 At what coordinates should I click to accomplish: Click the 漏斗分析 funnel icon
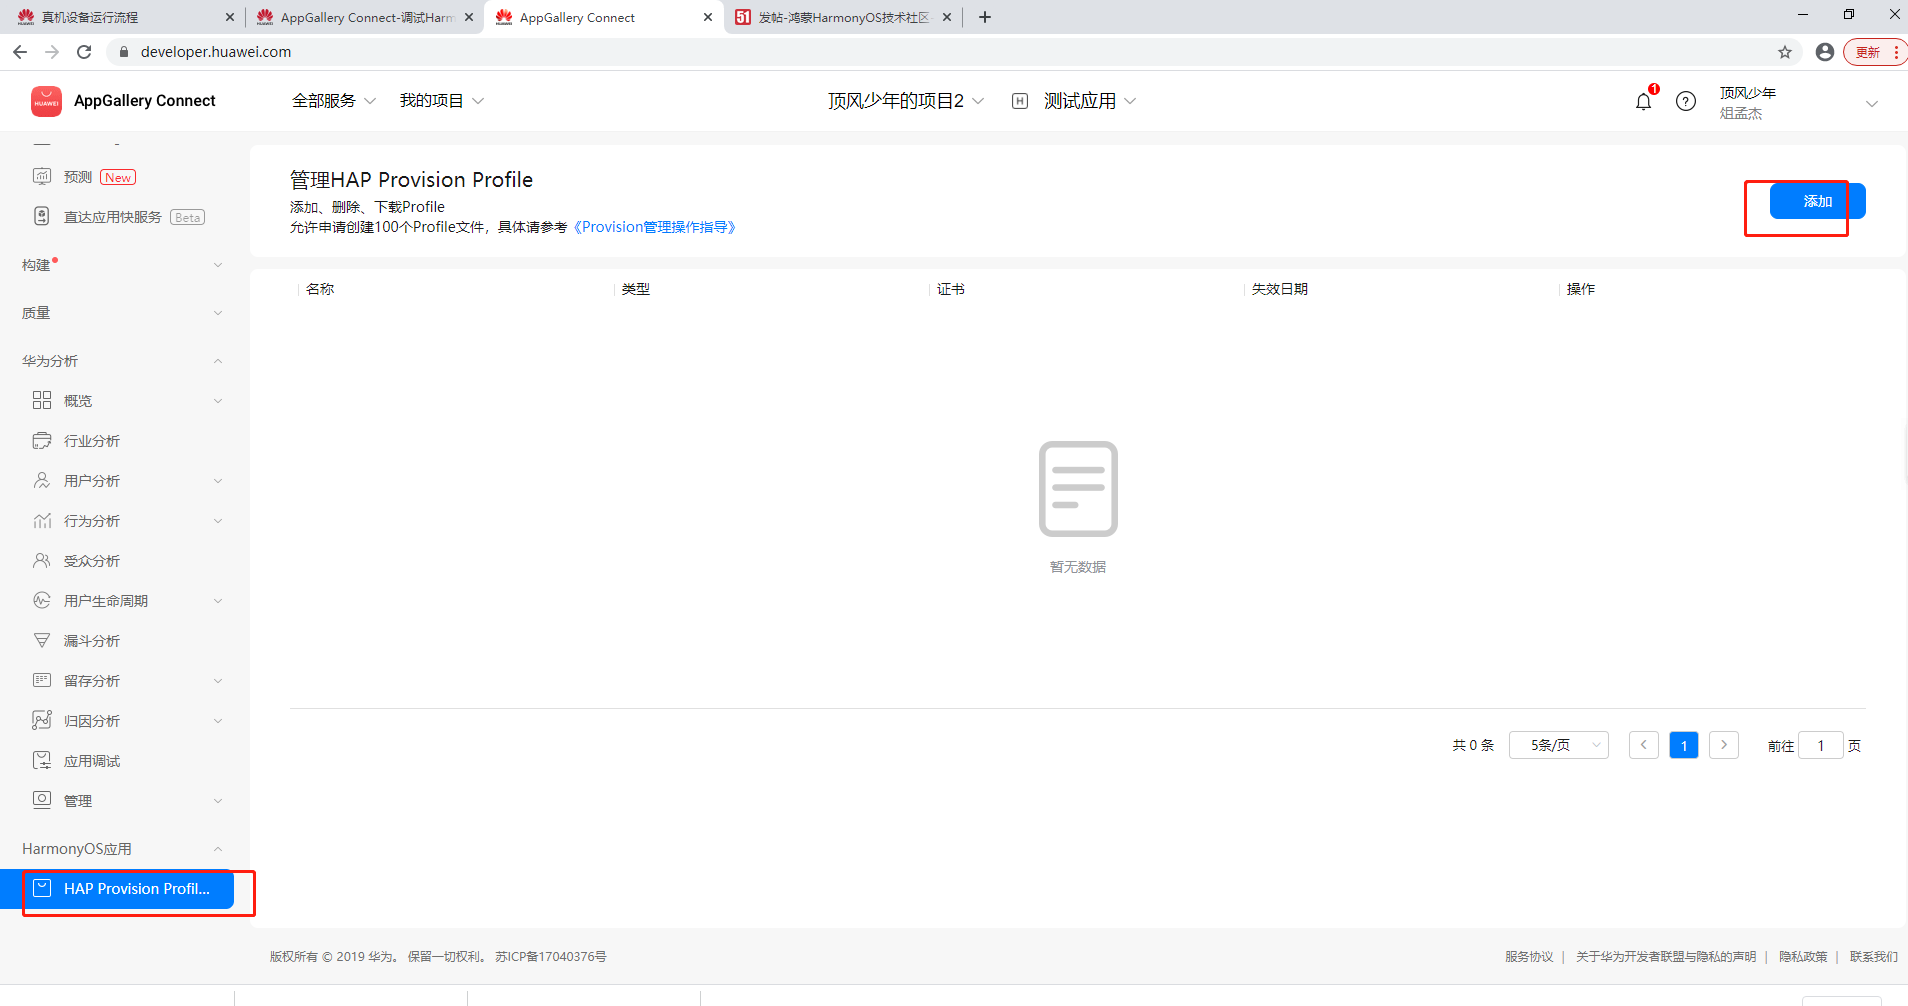(x=42, y=641)
